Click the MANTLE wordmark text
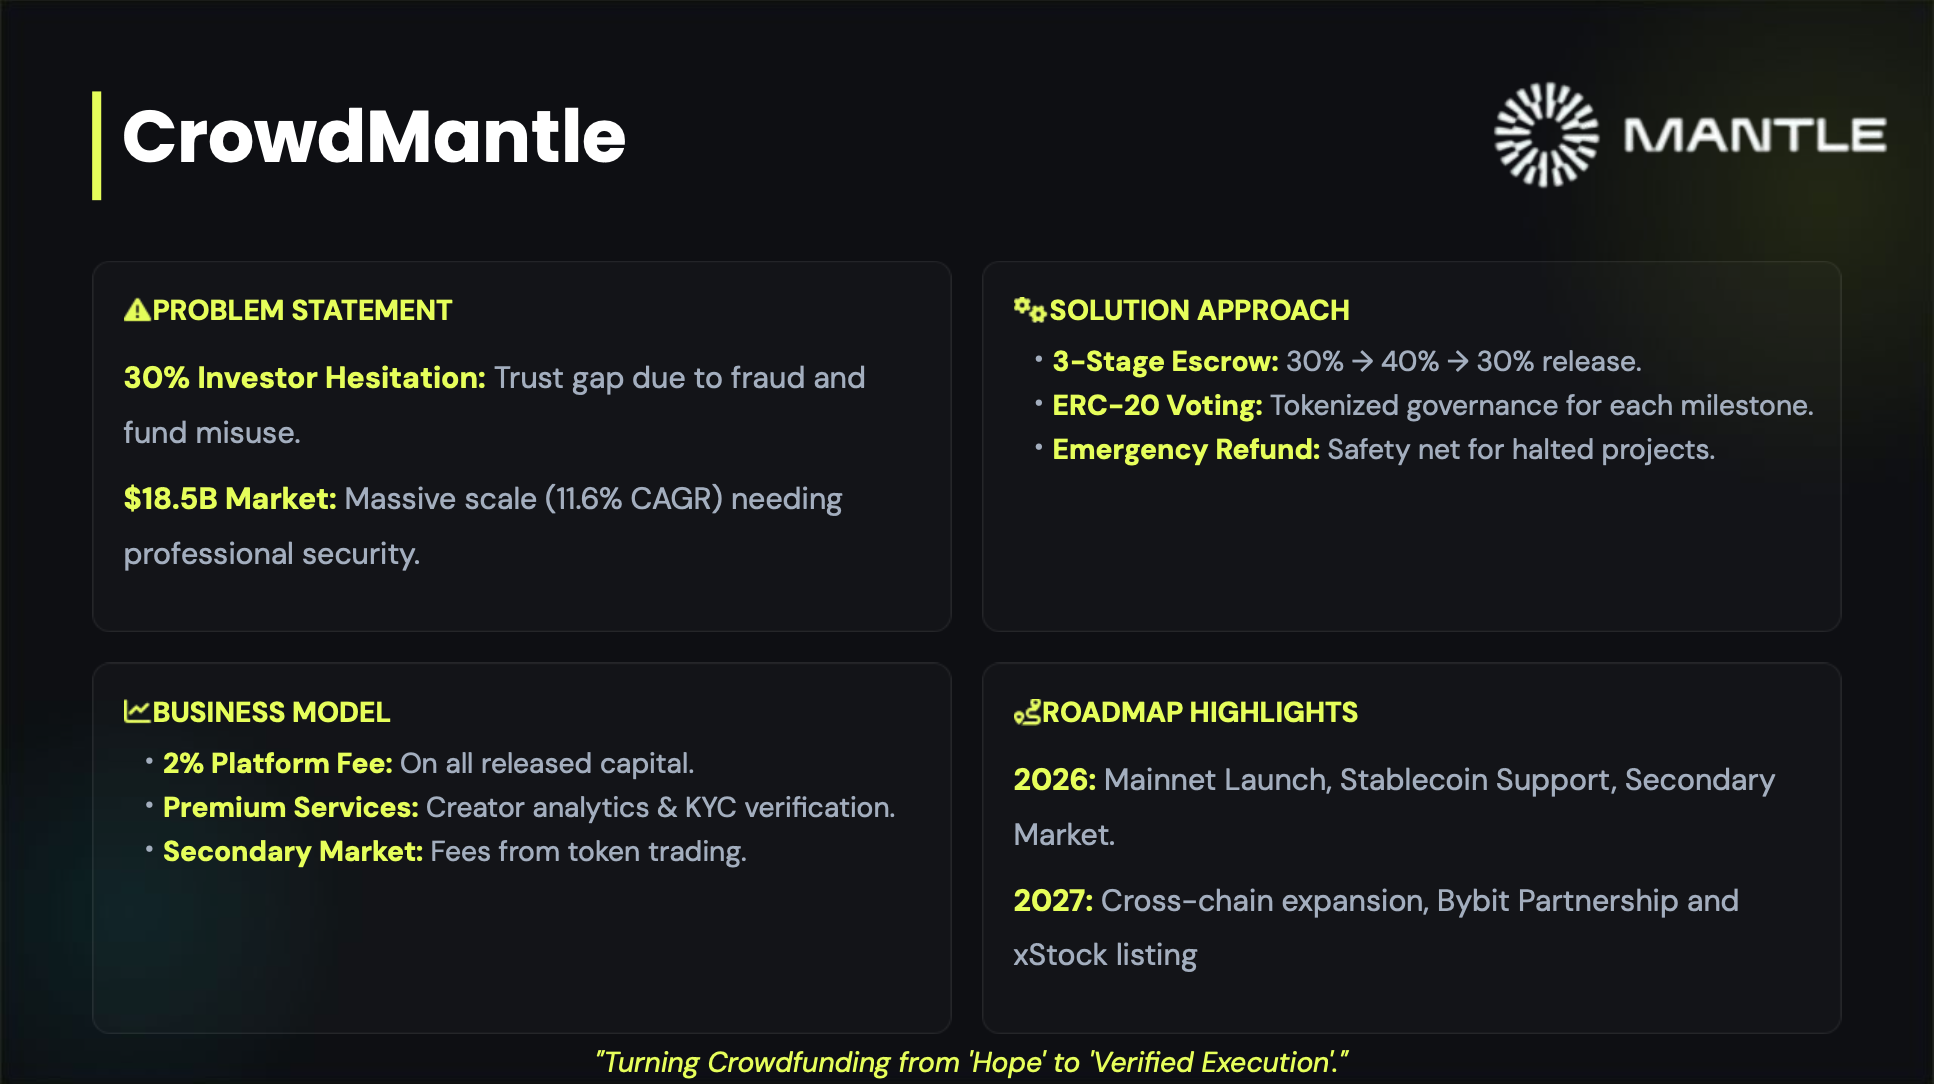The width and height of the screenshot is (1934, 1084). [x=1755, y=135]
